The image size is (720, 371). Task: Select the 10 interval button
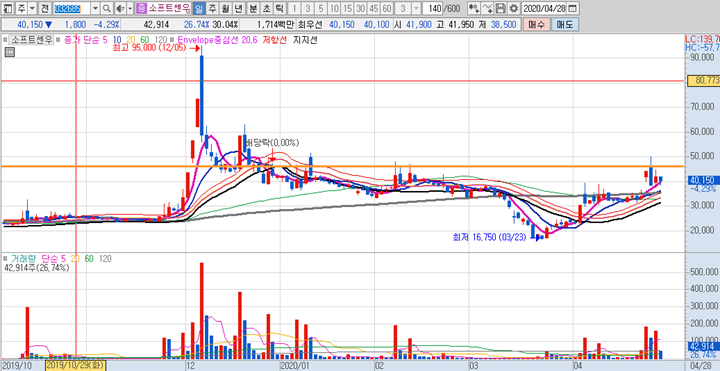click(334, 8)
